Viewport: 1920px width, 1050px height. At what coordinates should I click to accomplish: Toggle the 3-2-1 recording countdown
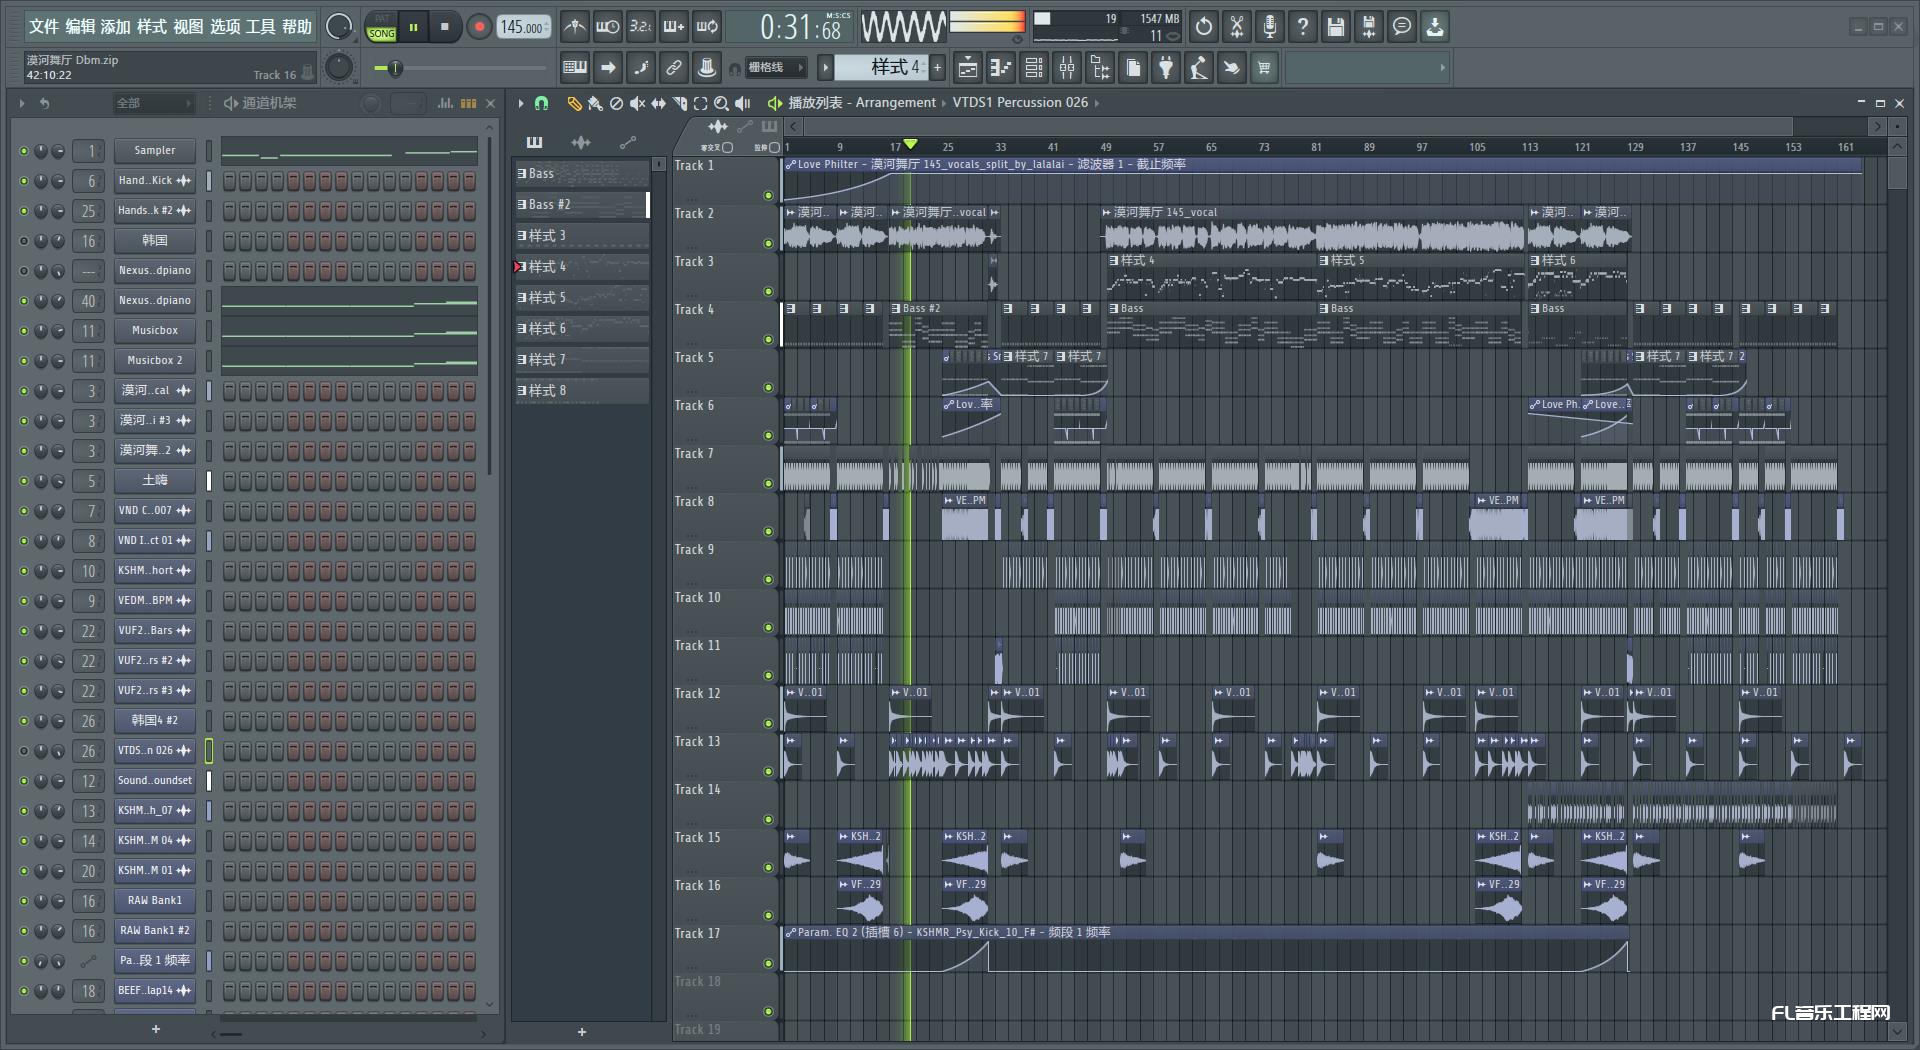tap(641, 27)
